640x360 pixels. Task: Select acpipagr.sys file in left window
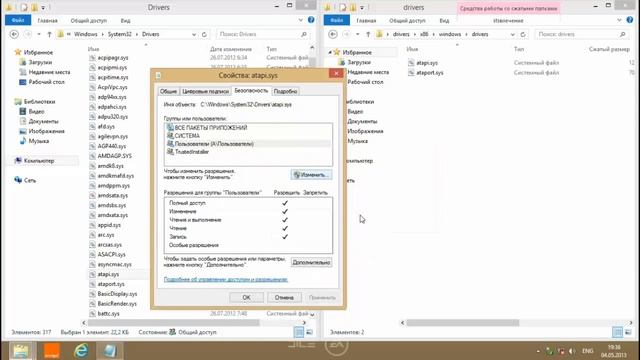113,58
